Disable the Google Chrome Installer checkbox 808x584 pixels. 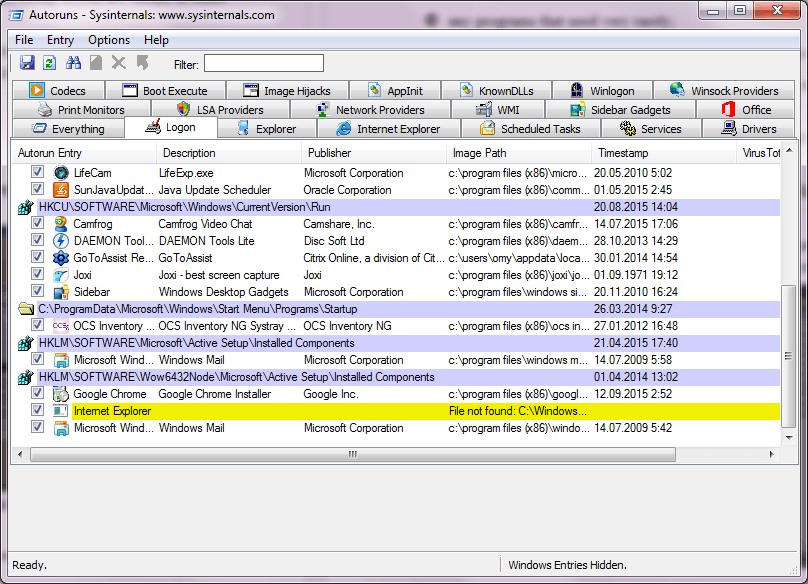pyautogui.click(x=37, y=393)
